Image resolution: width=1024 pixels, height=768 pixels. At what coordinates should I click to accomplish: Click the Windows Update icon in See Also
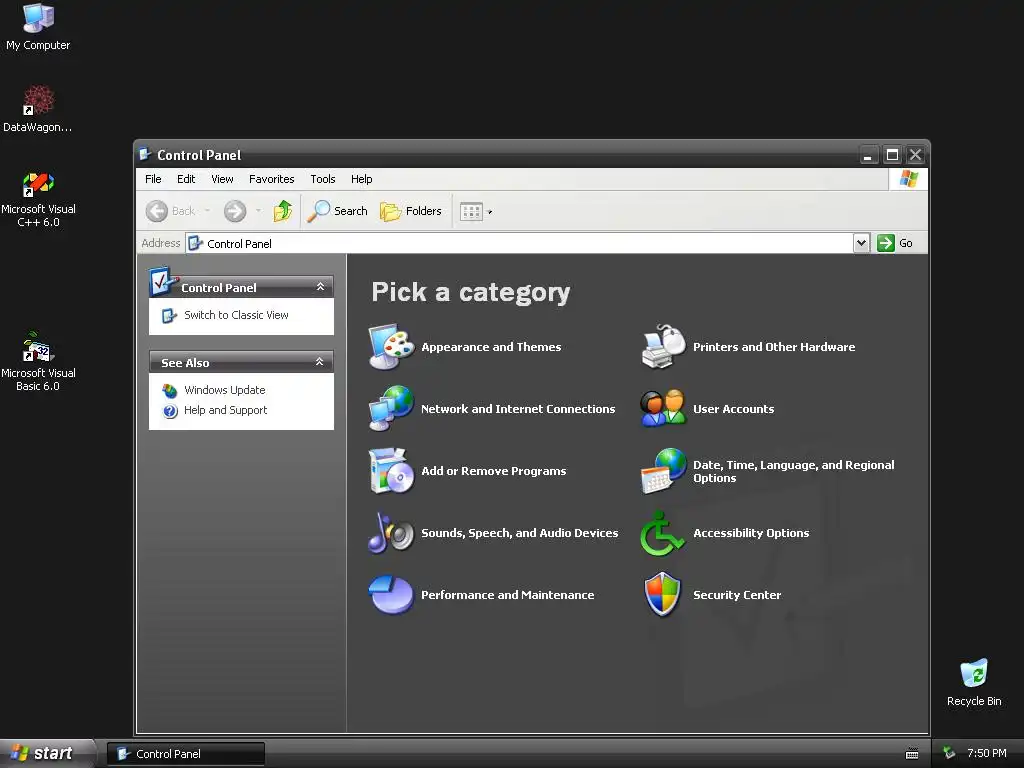pos(170,391)
